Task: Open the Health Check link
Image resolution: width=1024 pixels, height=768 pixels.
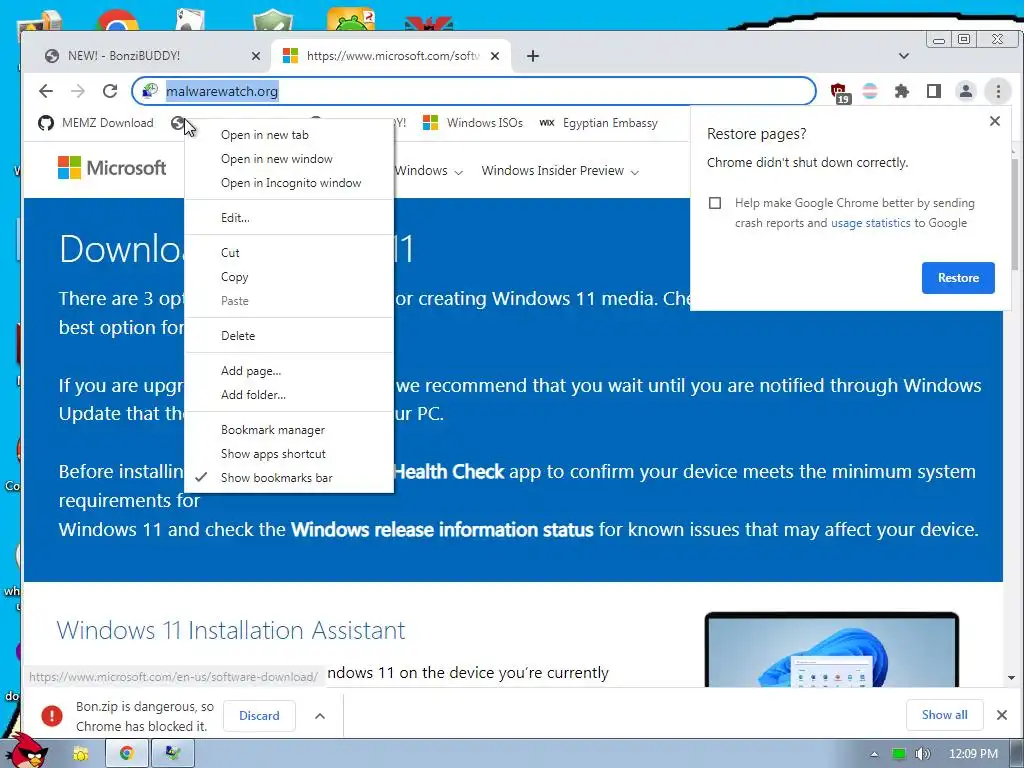Action: pyautogui.click(x=449, y=472)
